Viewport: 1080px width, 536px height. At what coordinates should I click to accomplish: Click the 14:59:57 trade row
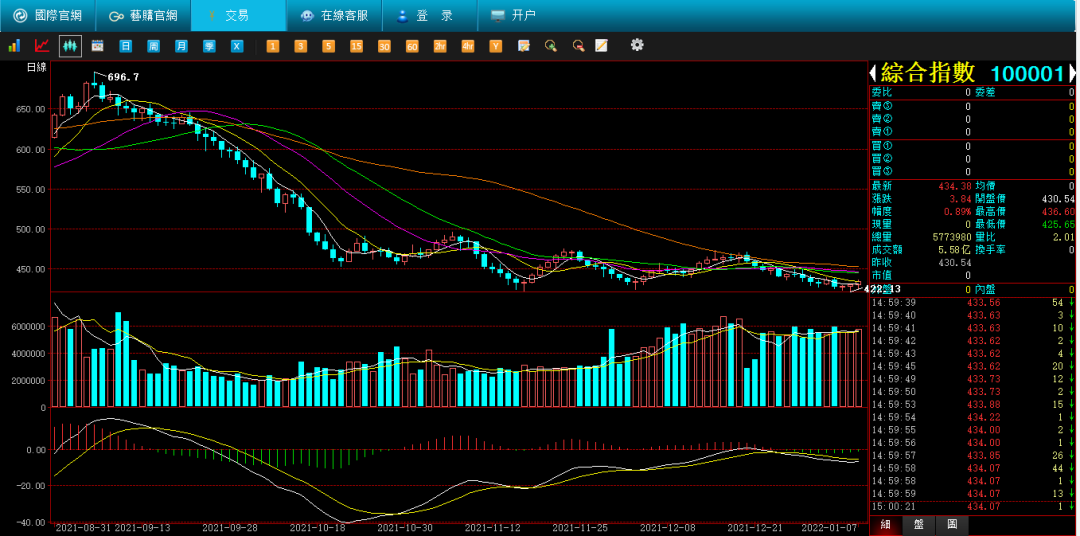click(972, 455)
